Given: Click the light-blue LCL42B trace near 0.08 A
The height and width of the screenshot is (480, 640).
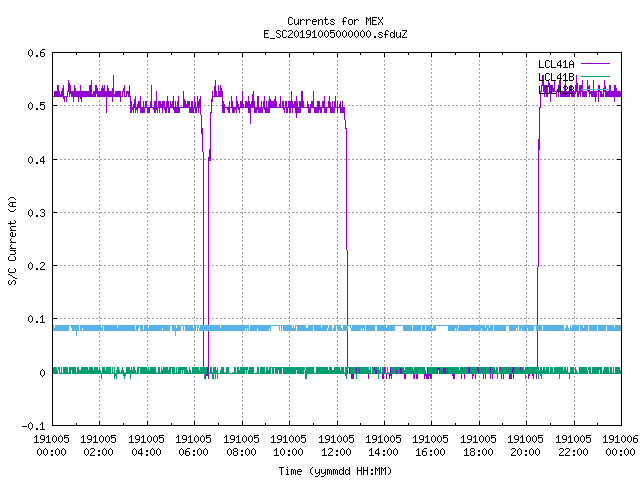Looking at the screenshot, I should [337, 328].
